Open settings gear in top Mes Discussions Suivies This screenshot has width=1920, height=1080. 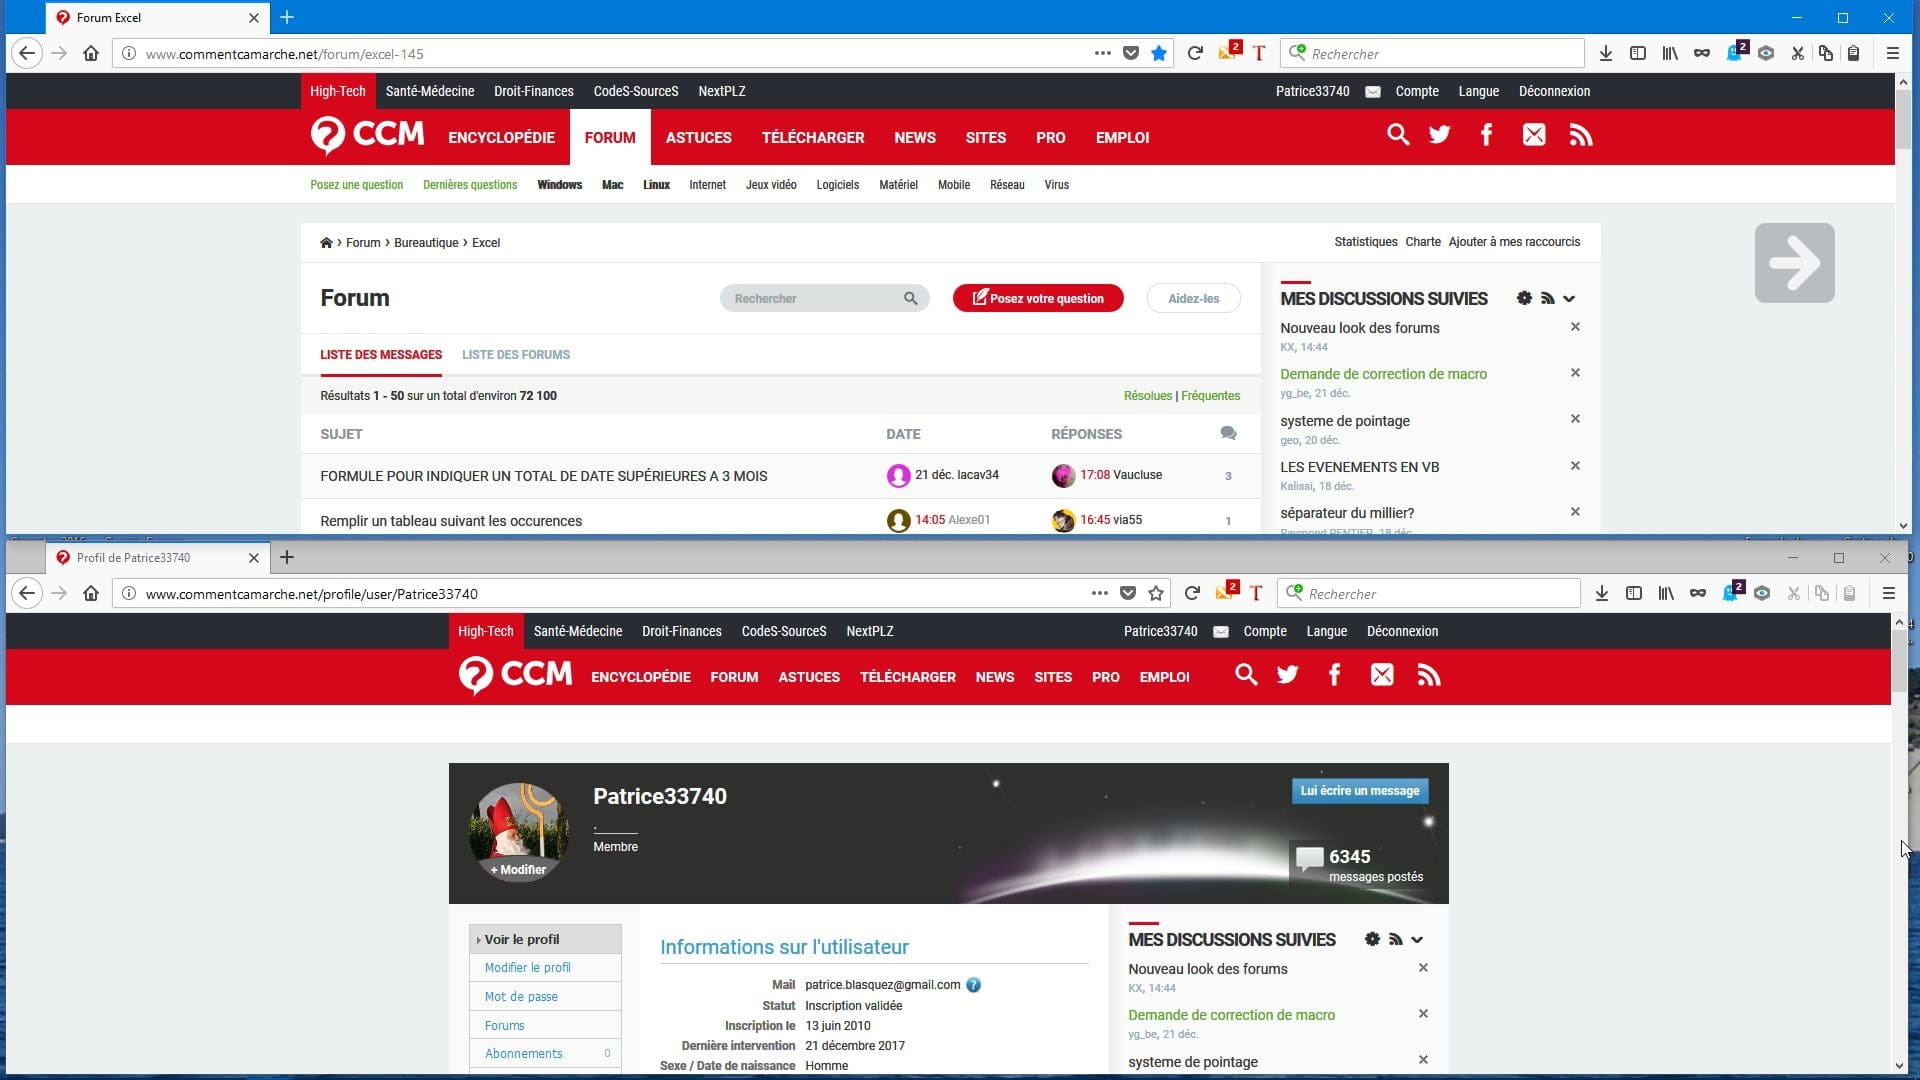click(1524, 298)
